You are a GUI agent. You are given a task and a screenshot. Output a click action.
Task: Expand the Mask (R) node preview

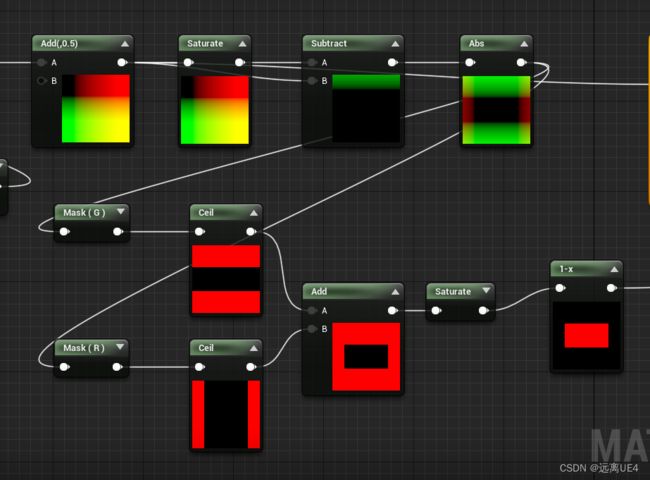point(120,347)
